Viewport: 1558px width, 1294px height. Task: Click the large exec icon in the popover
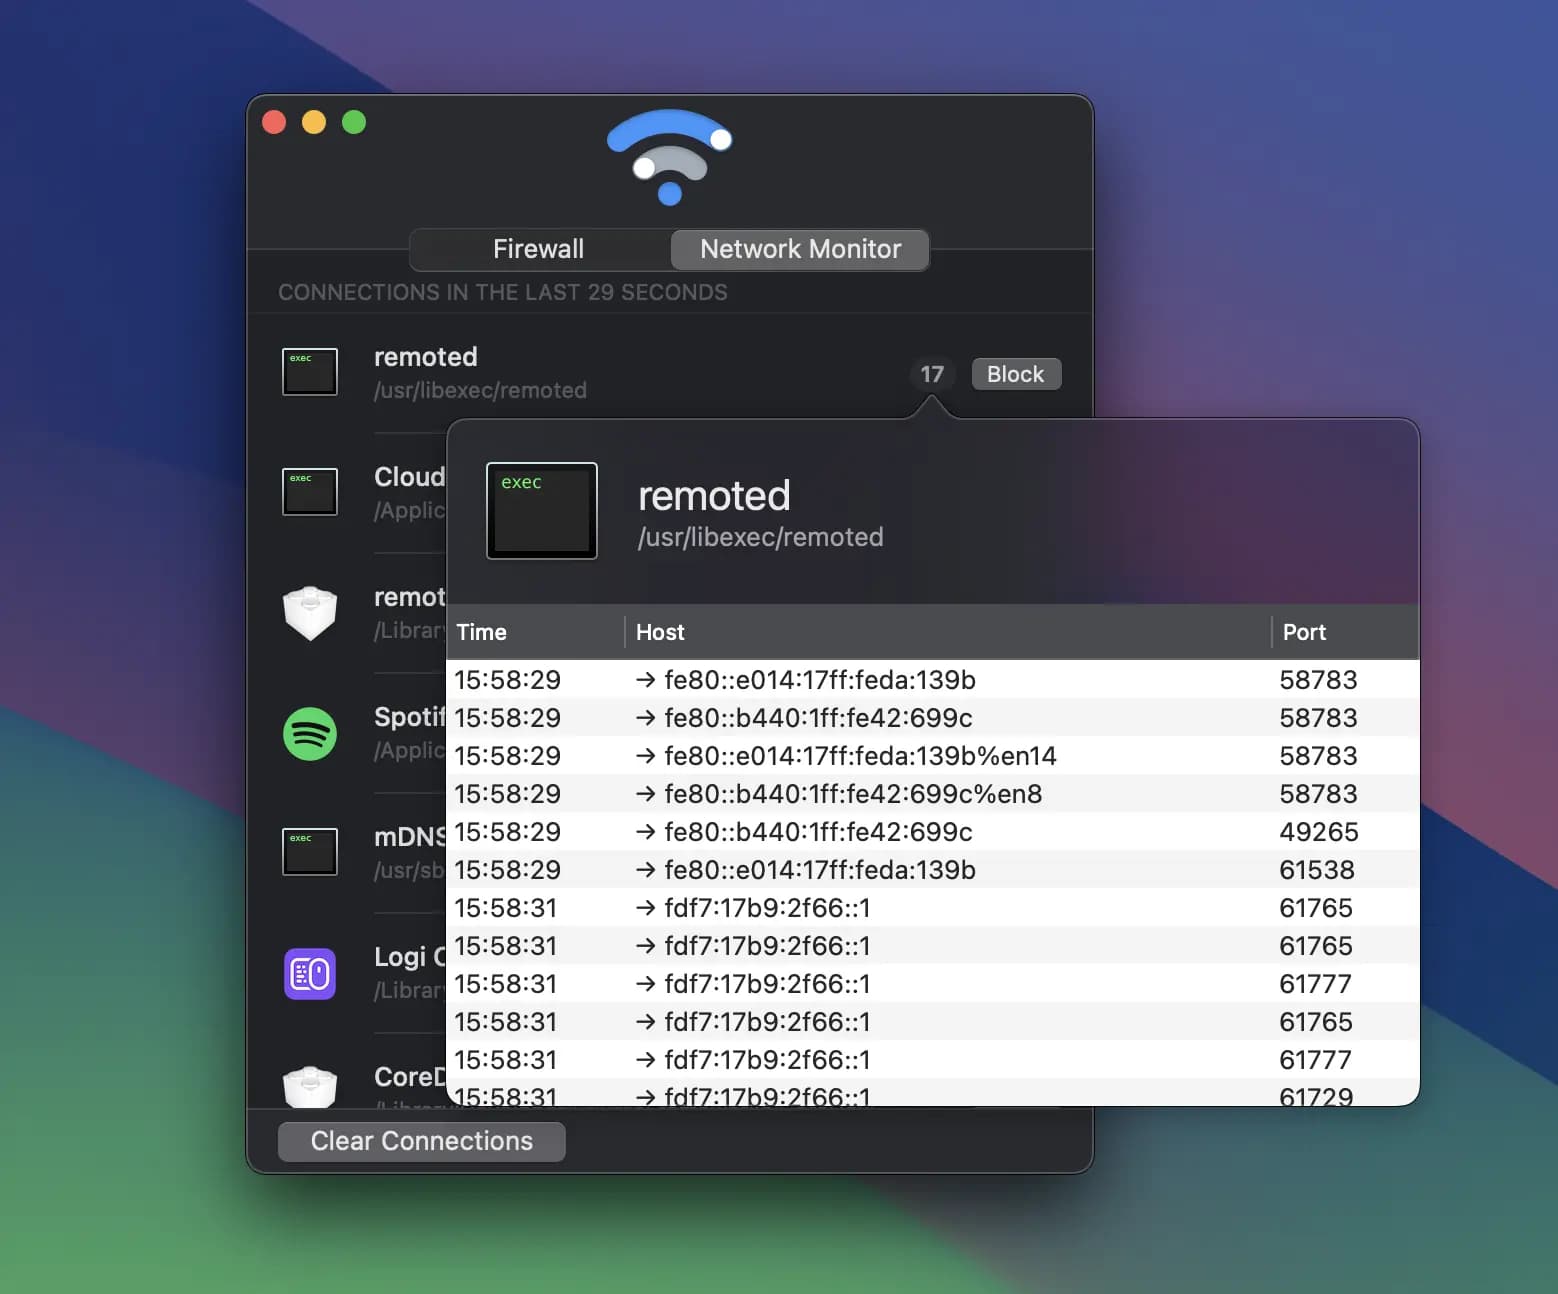542,510
